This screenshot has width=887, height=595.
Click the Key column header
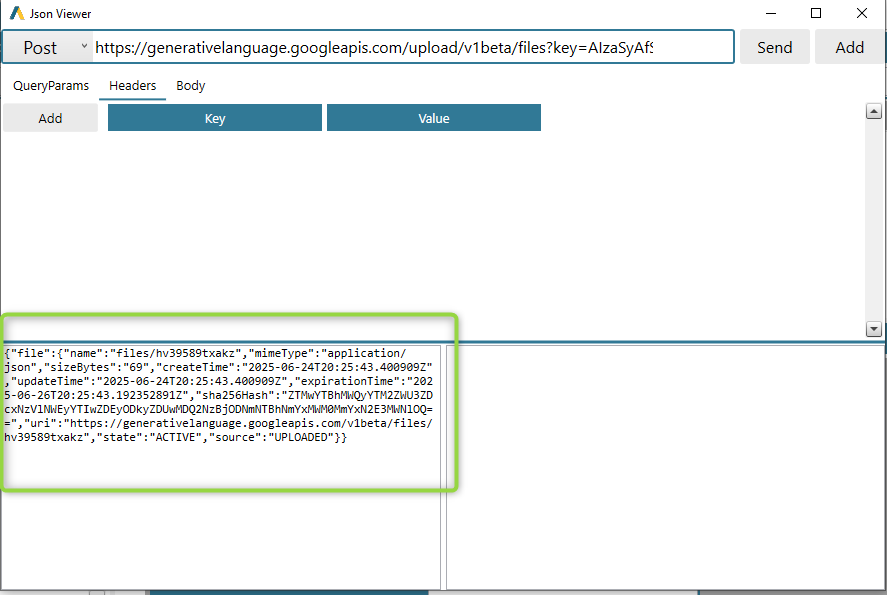click(215, 118)
